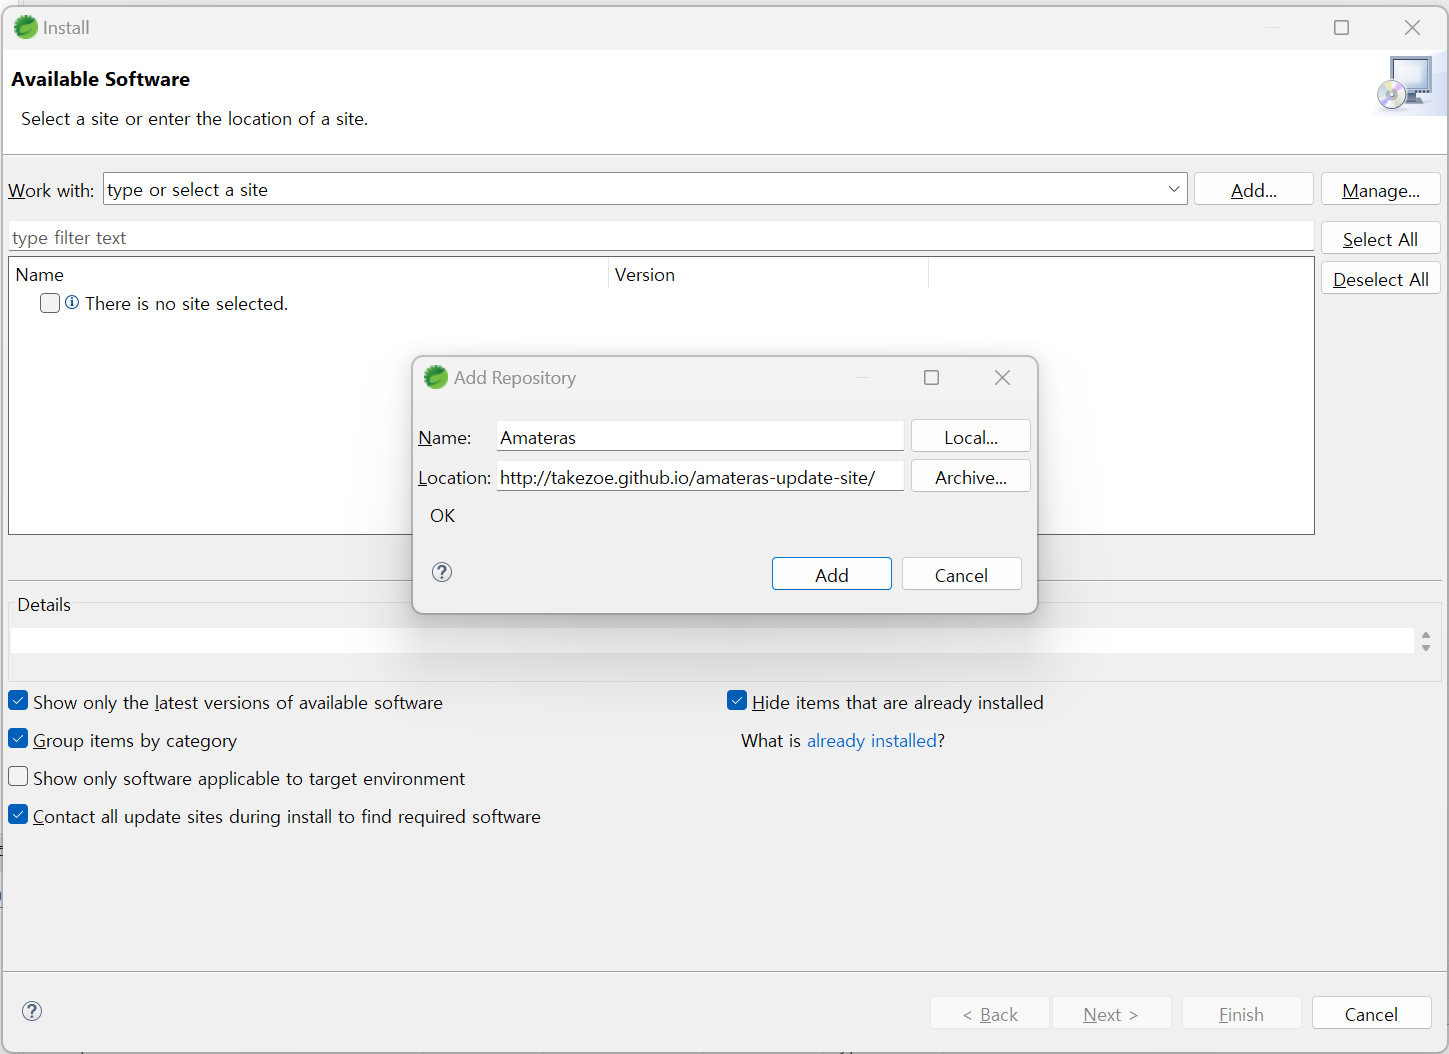Image resolution: width=1449 pixels, height=1054 pixels.
Task: Close the Add Repository dialog
Action: (x=1002, y=377)
